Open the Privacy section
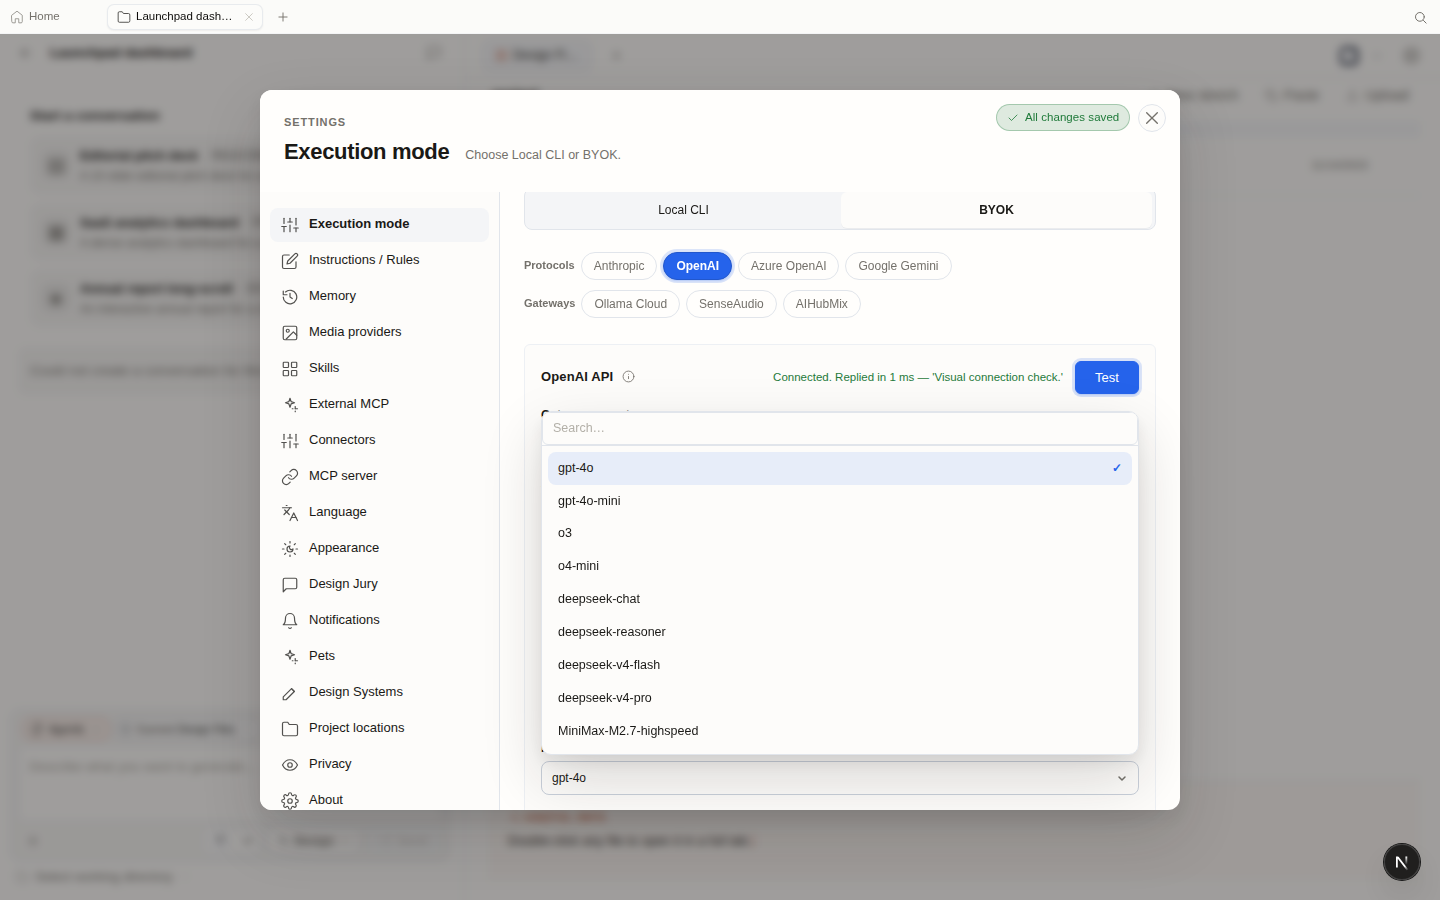 click(x=379, y=764)
